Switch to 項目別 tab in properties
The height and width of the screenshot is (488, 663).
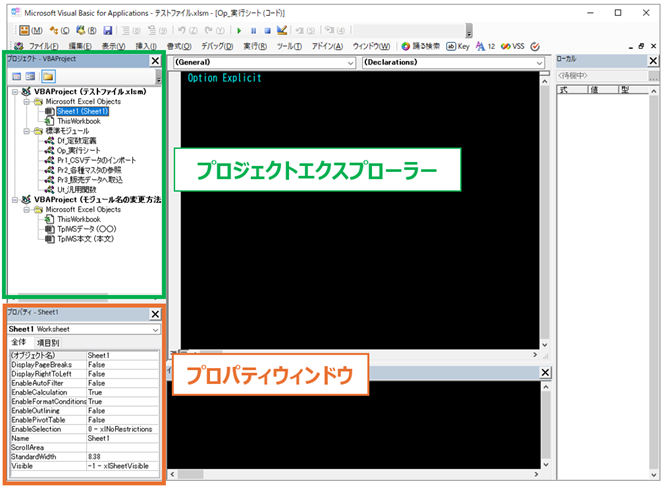click(x=48, y=343)
